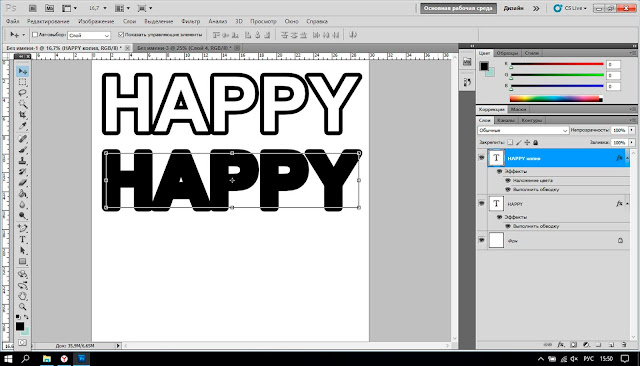This screenshot has height=366, width=640.
Task: Click the foreground color swatch in Color panel
Action: (484, 66)
